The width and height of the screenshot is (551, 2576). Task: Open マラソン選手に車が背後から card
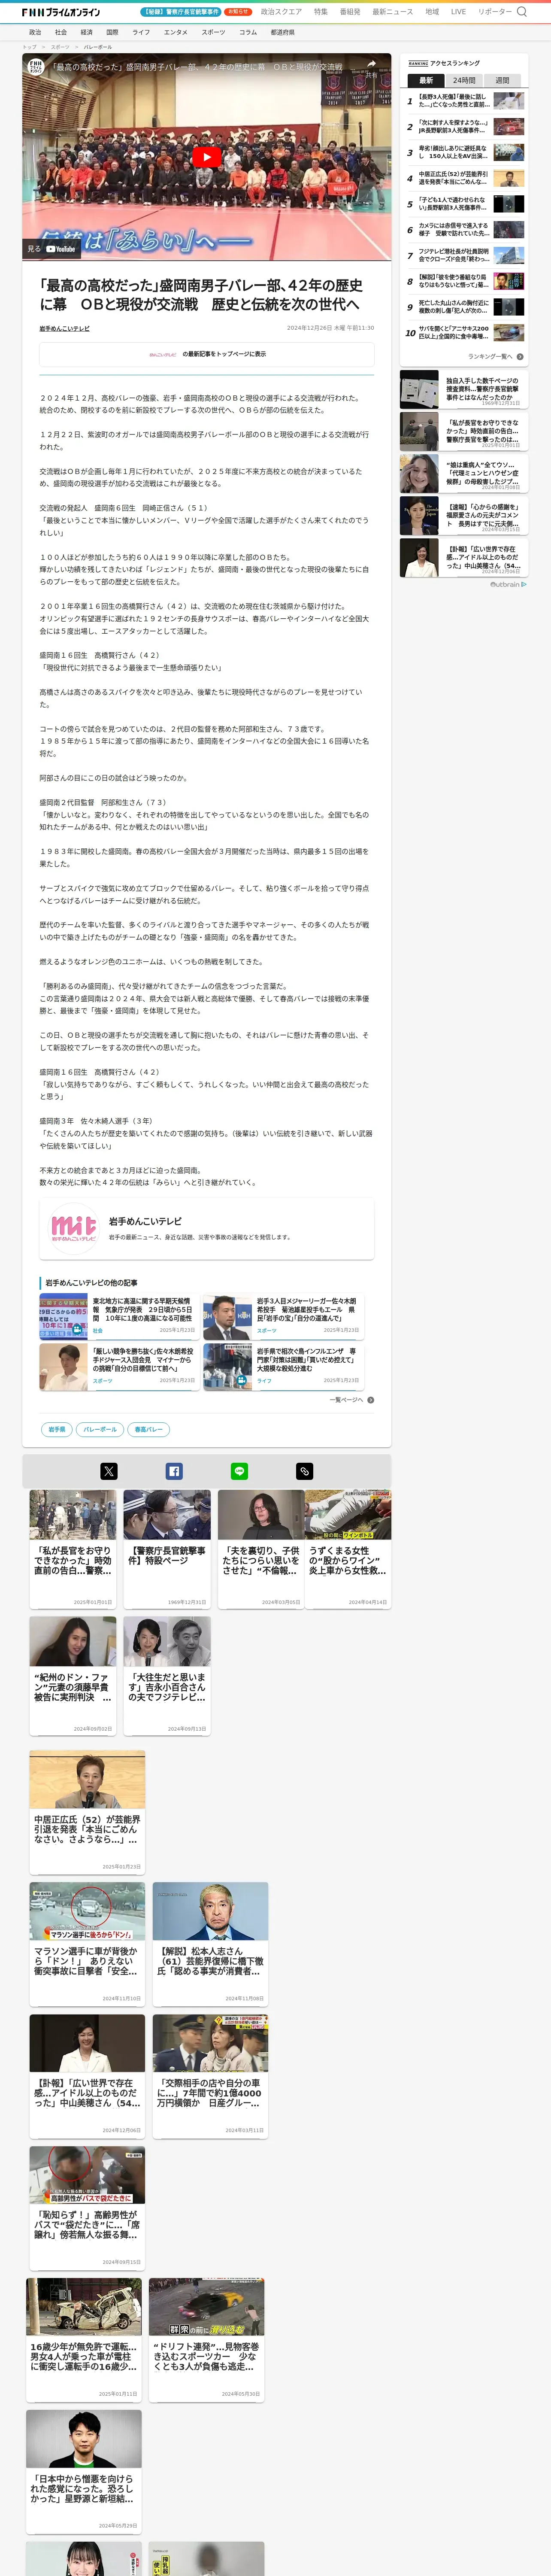click(x=87, y=1943)
